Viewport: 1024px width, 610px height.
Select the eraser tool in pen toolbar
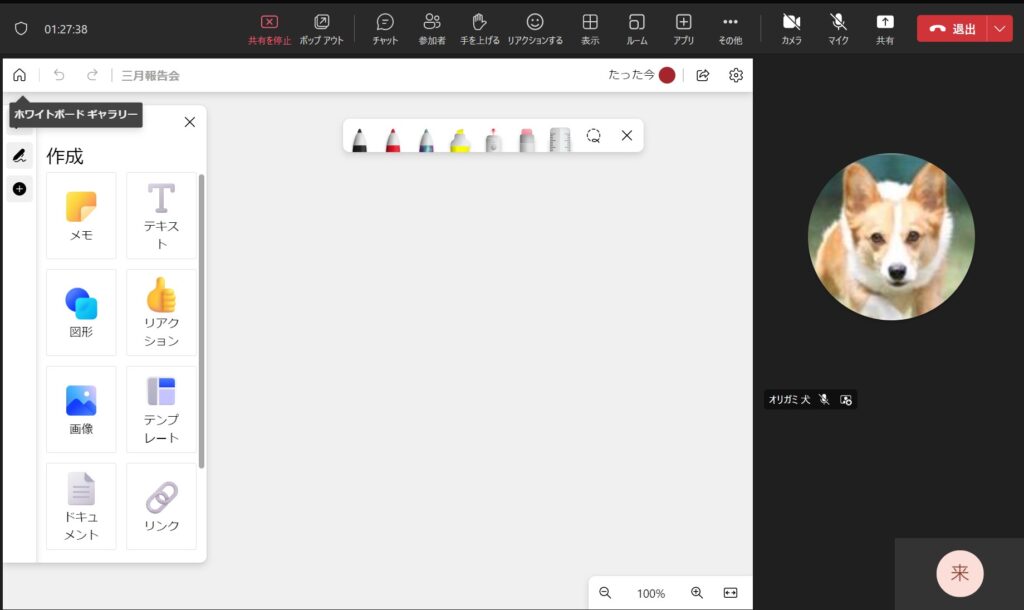[x=527, y=138]
